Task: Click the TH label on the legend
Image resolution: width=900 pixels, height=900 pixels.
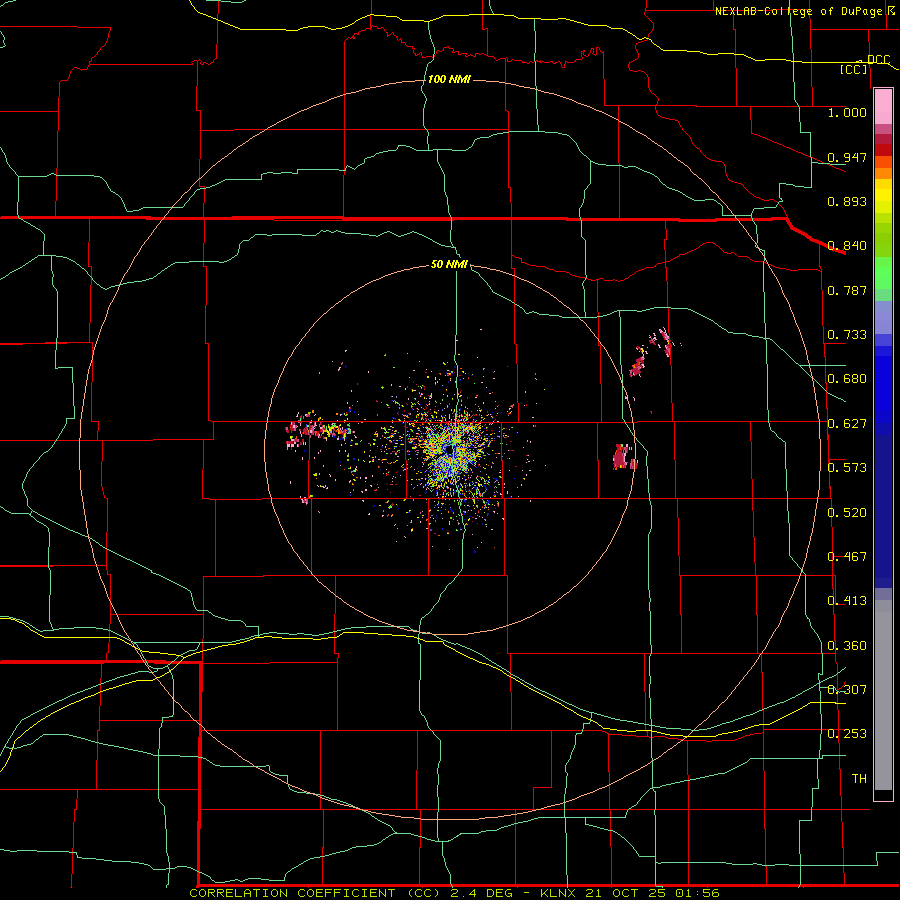Action: (859, 779)
